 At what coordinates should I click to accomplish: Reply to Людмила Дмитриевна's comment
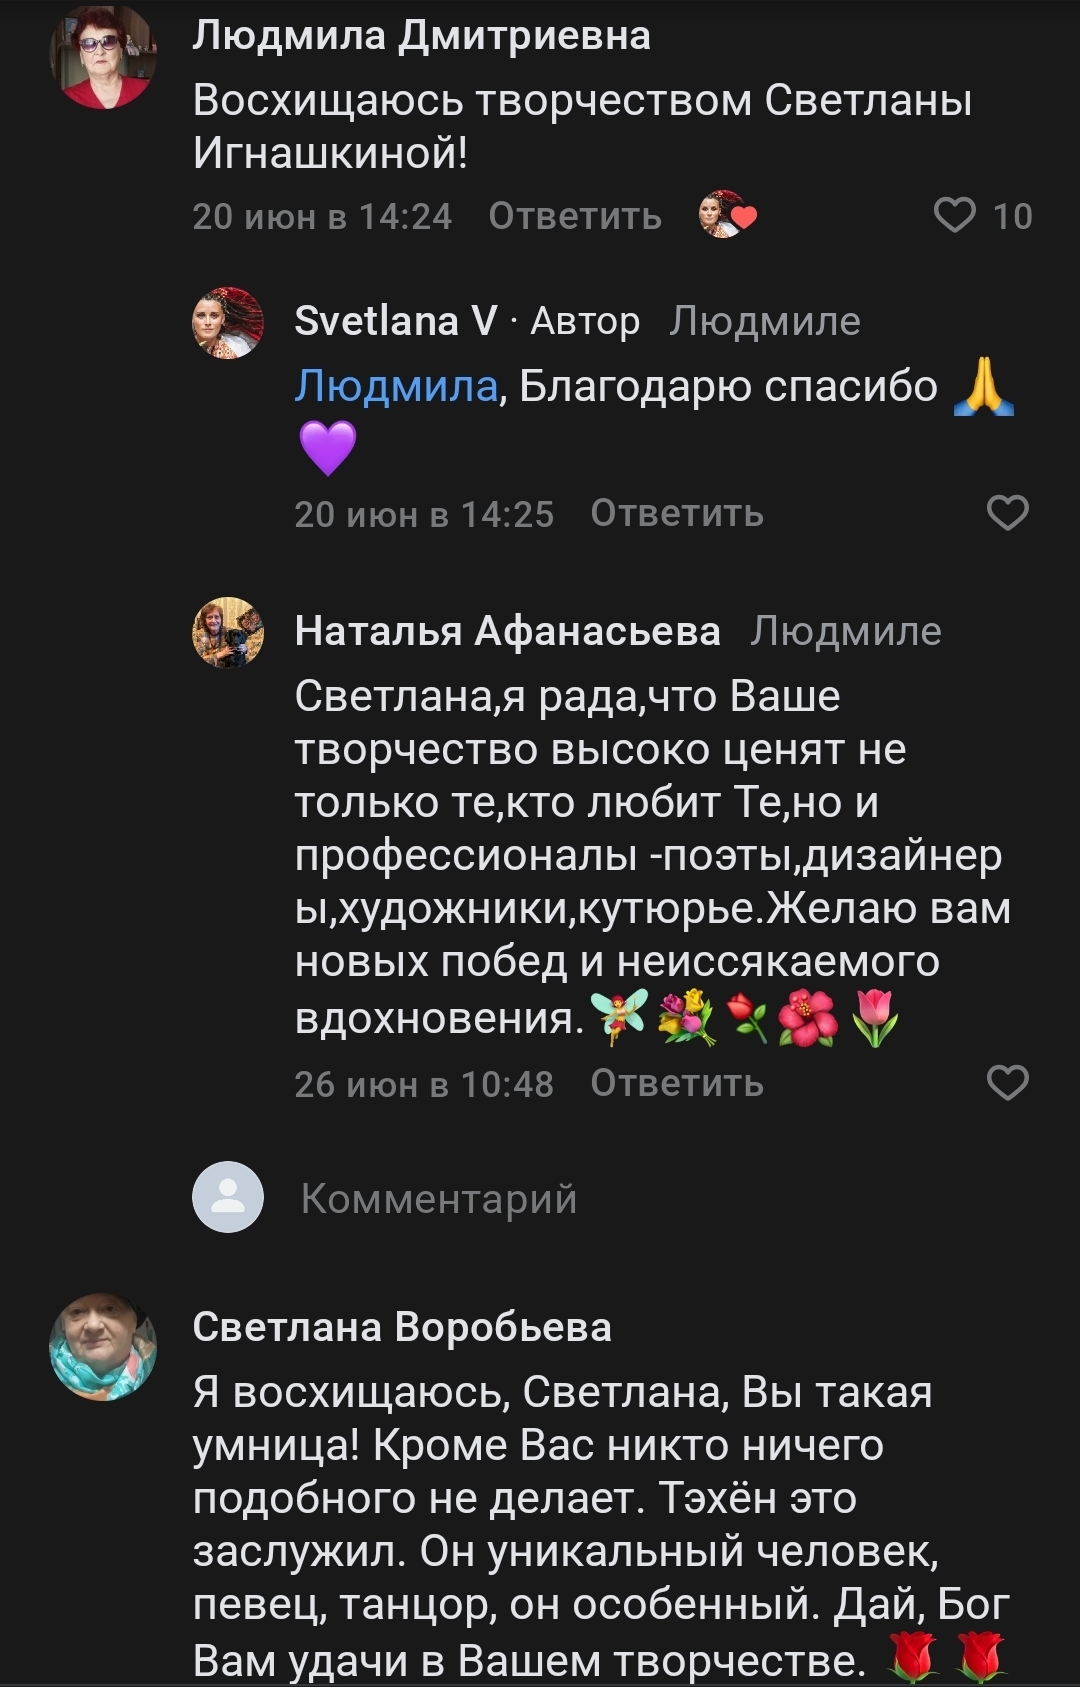click(575, 216)
